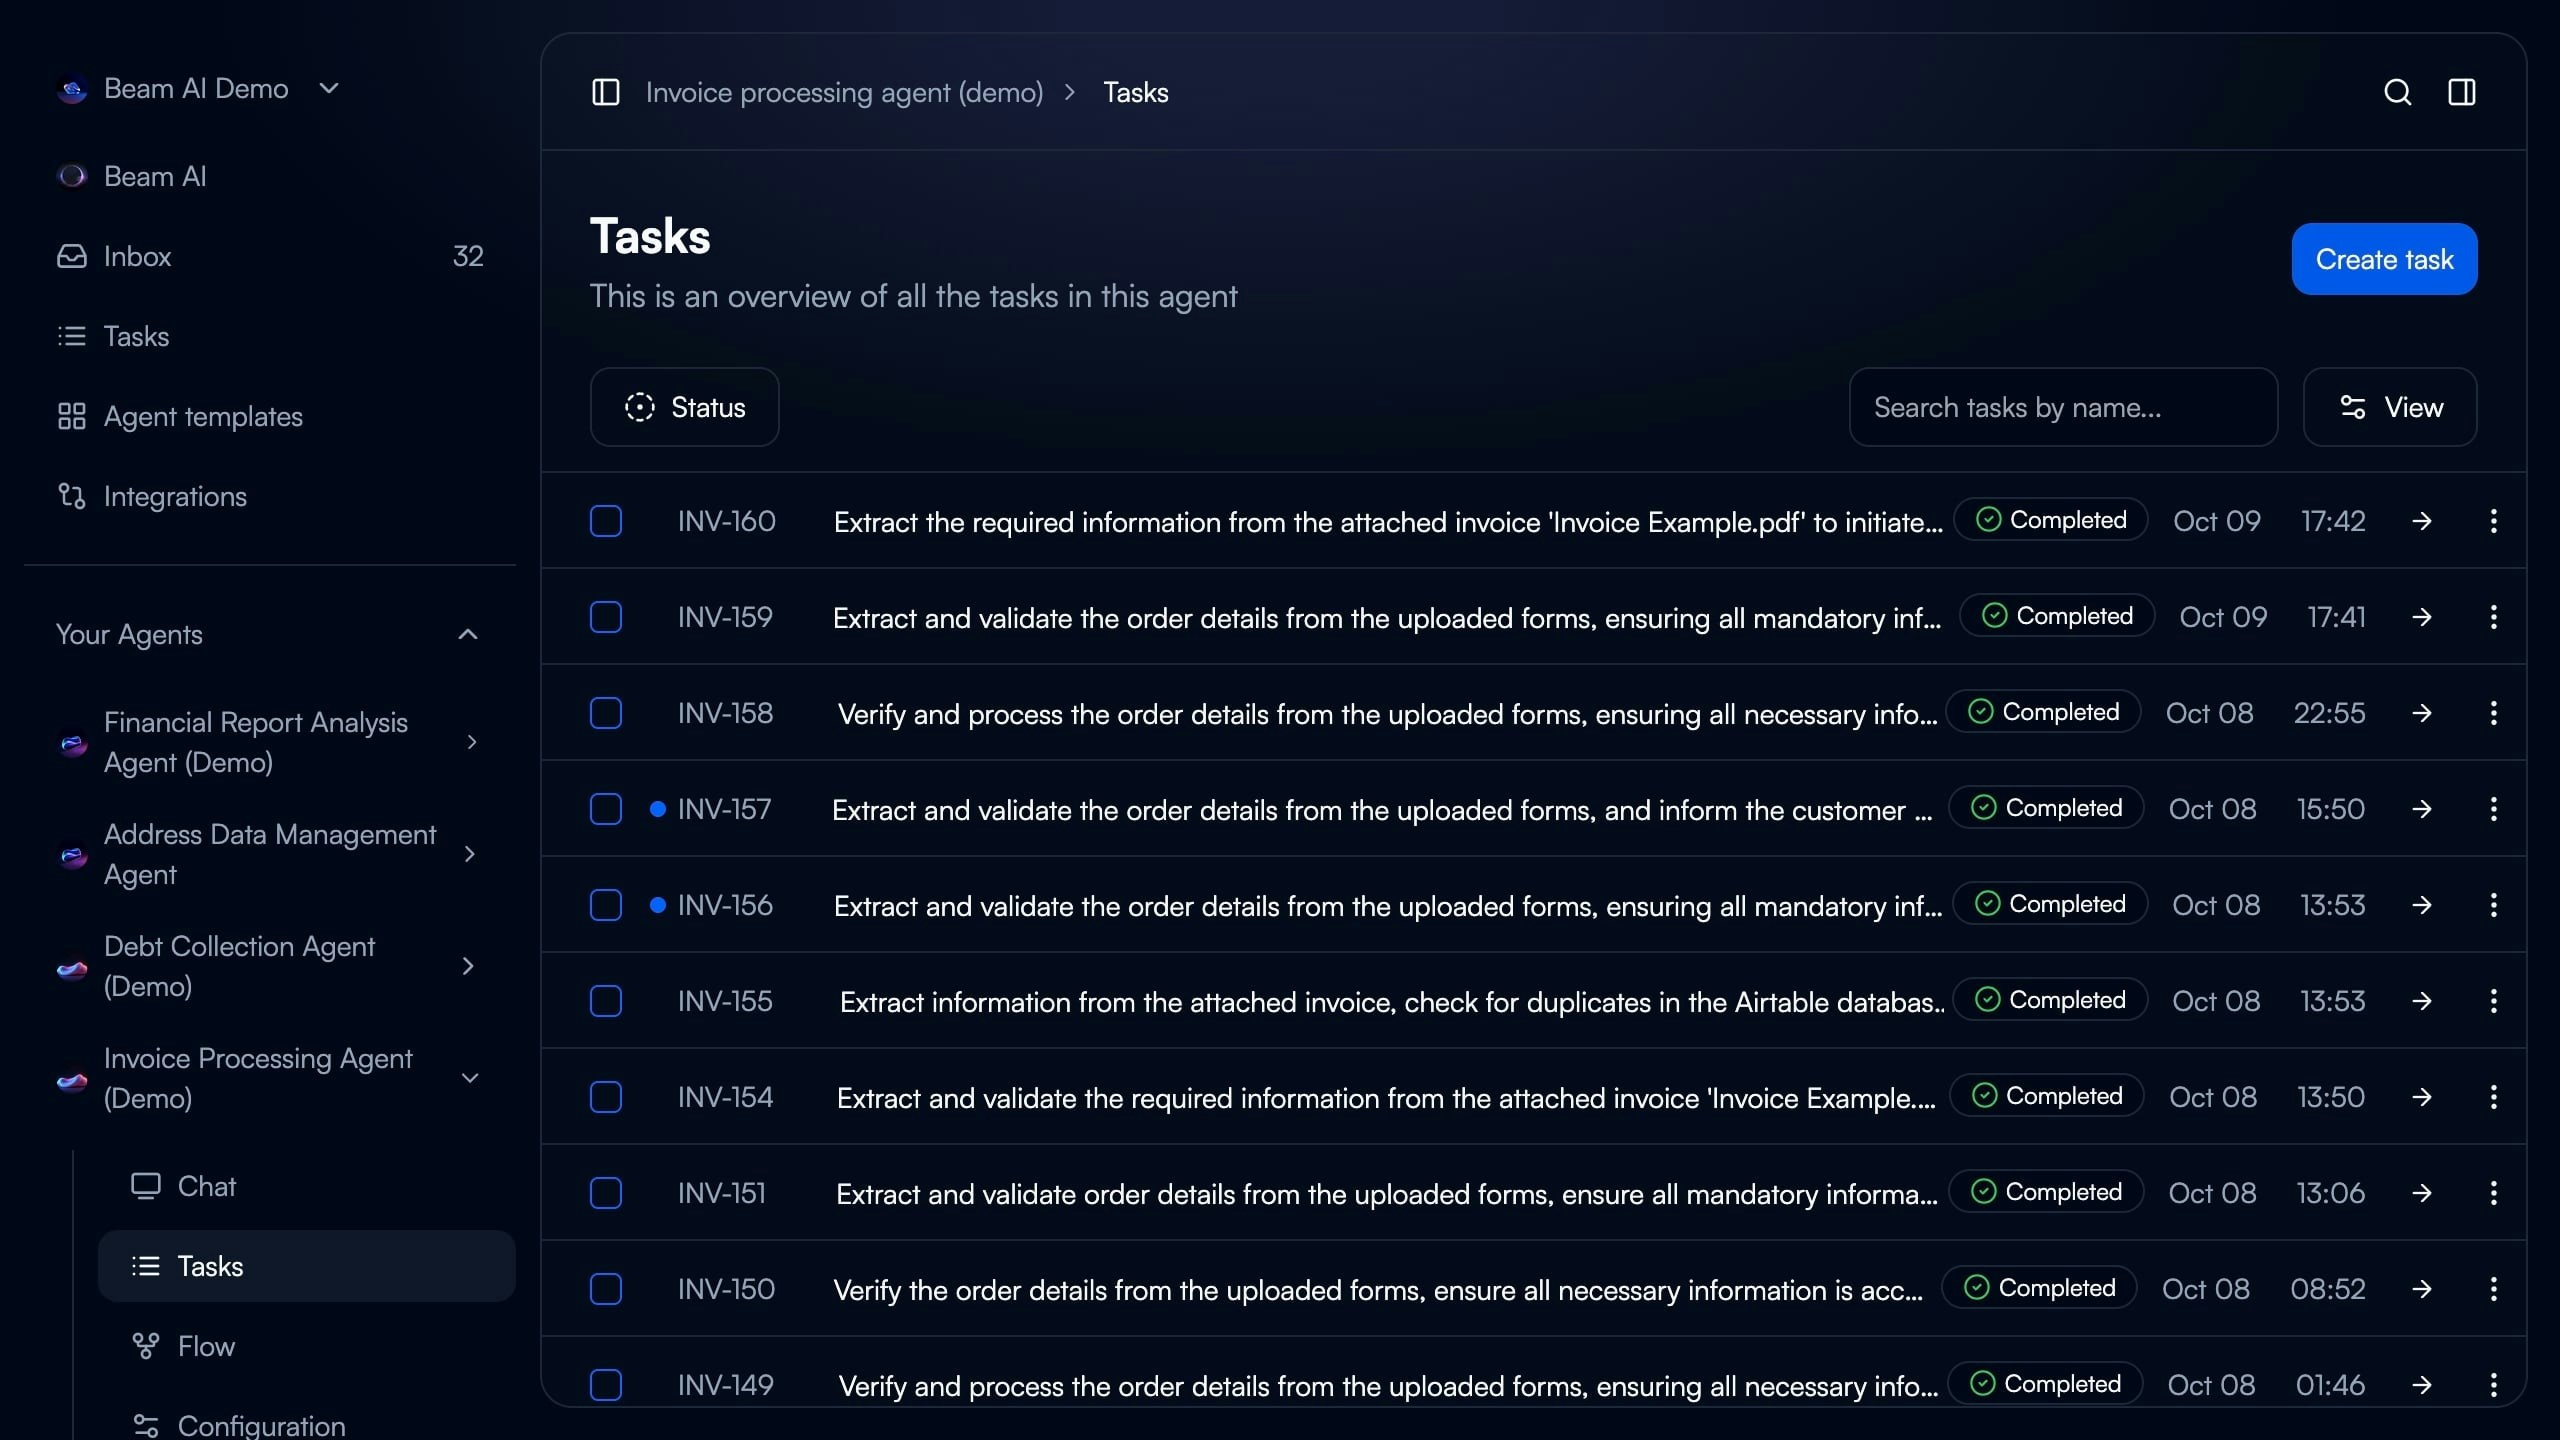
Task: Select the INV-157 task checkbox
Action: click(x=606, y=809)
